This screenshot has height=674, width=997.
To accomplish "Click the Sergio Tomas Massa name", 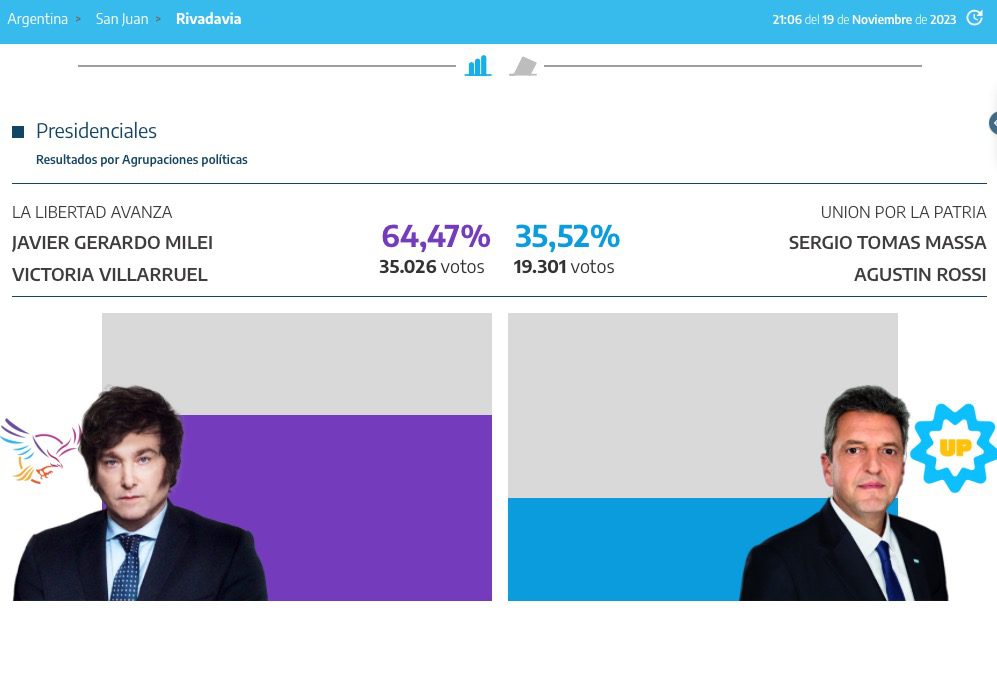I will tap(887, 243).
